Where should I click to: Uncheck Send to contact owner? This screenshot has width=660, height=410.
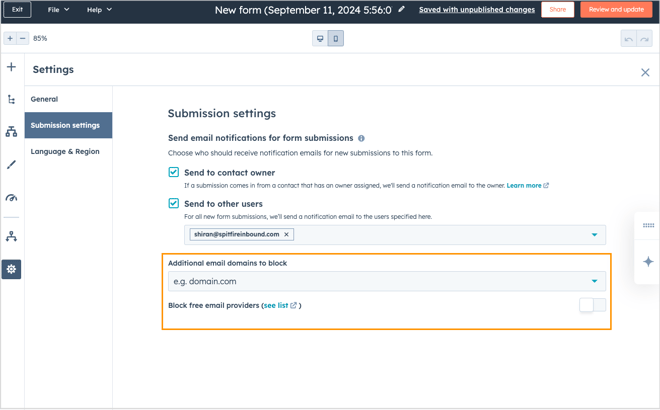[x=173, y=172]
